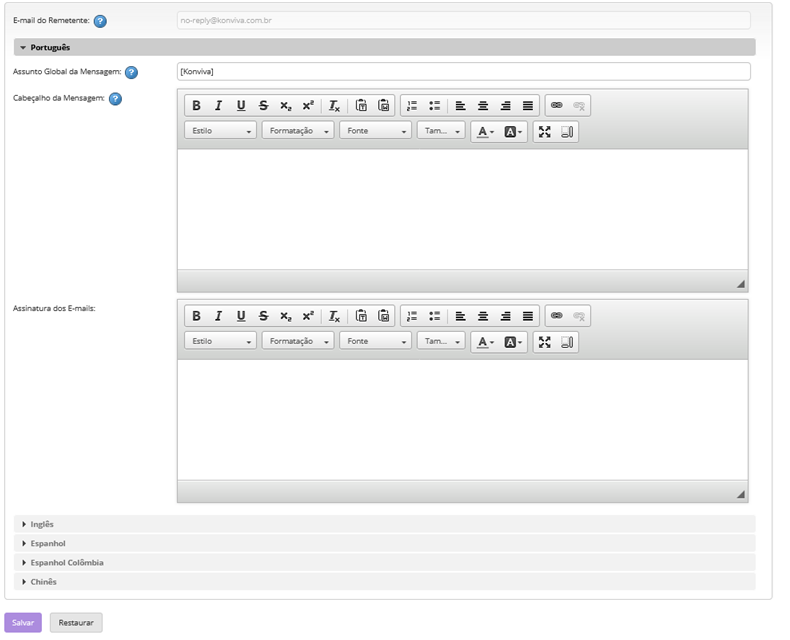Open the Fonte dropdown in the Assinatura editor

click(x=376, y=342)
